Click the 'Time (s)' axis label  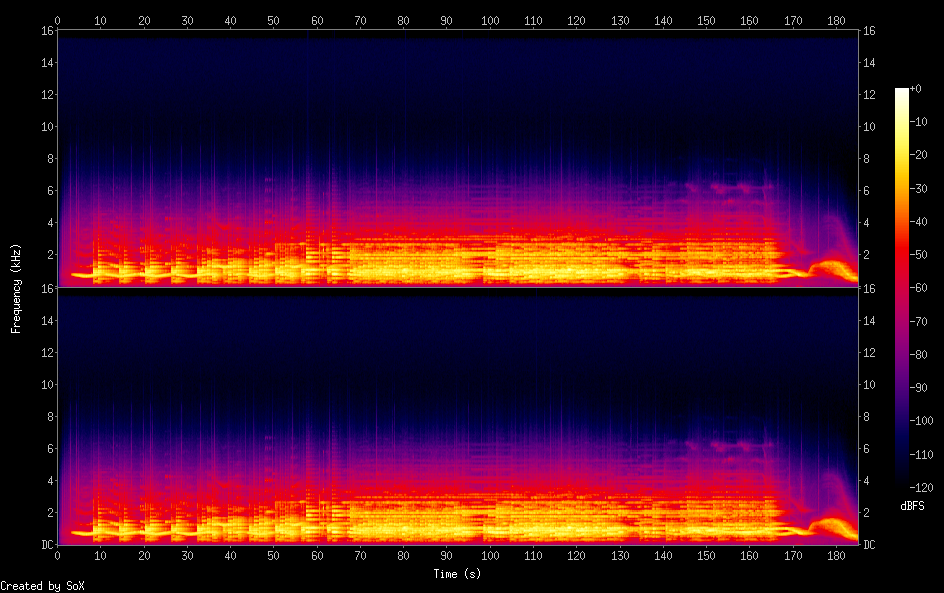(x=458, y=574)
